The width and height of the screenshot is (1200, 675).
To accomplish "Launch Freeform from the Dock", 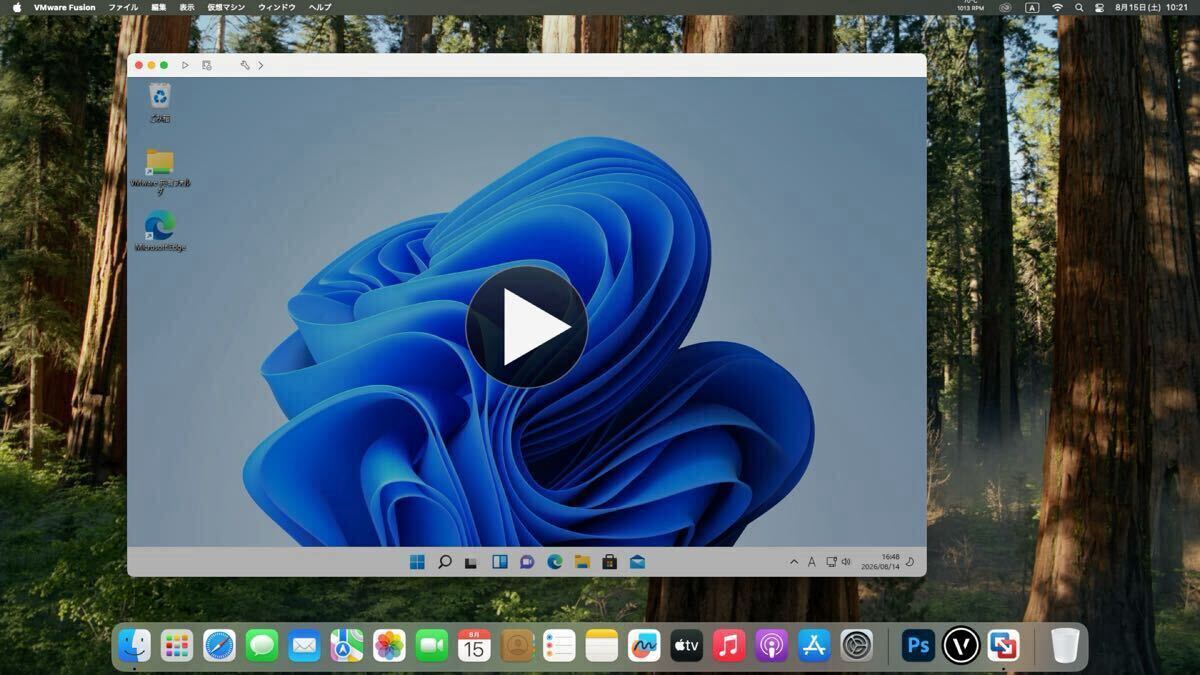I will (644, 645).
